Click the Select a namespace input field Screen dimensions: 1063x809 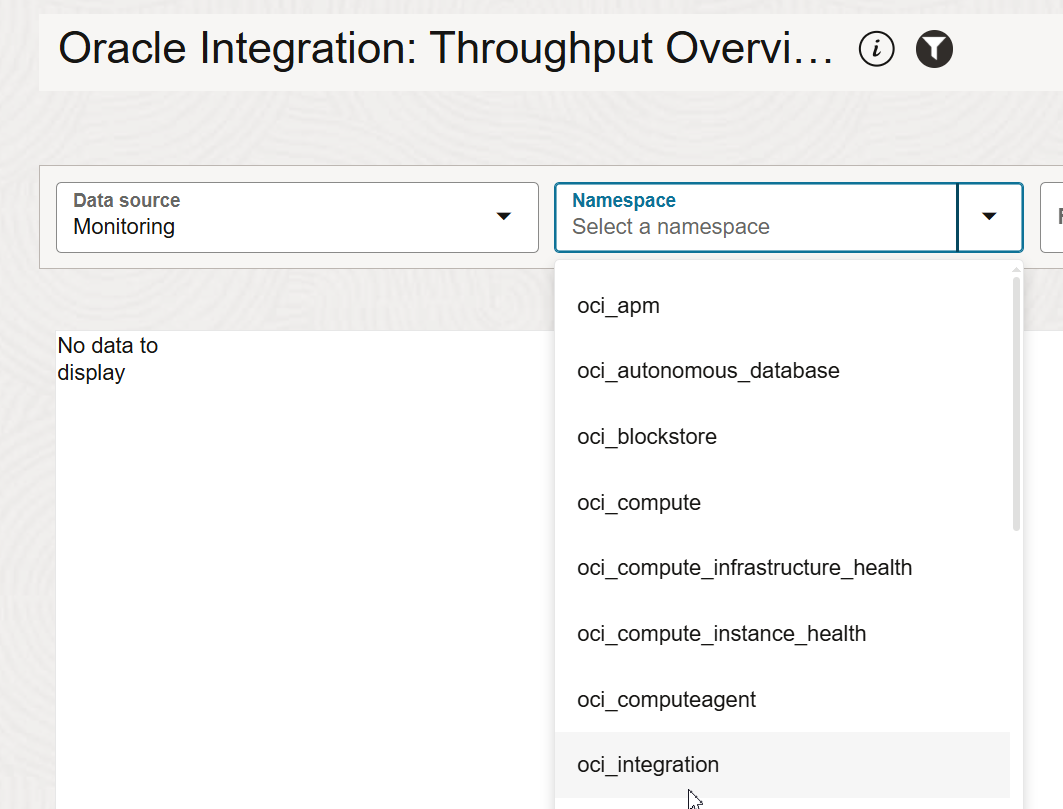coord(756,217)
